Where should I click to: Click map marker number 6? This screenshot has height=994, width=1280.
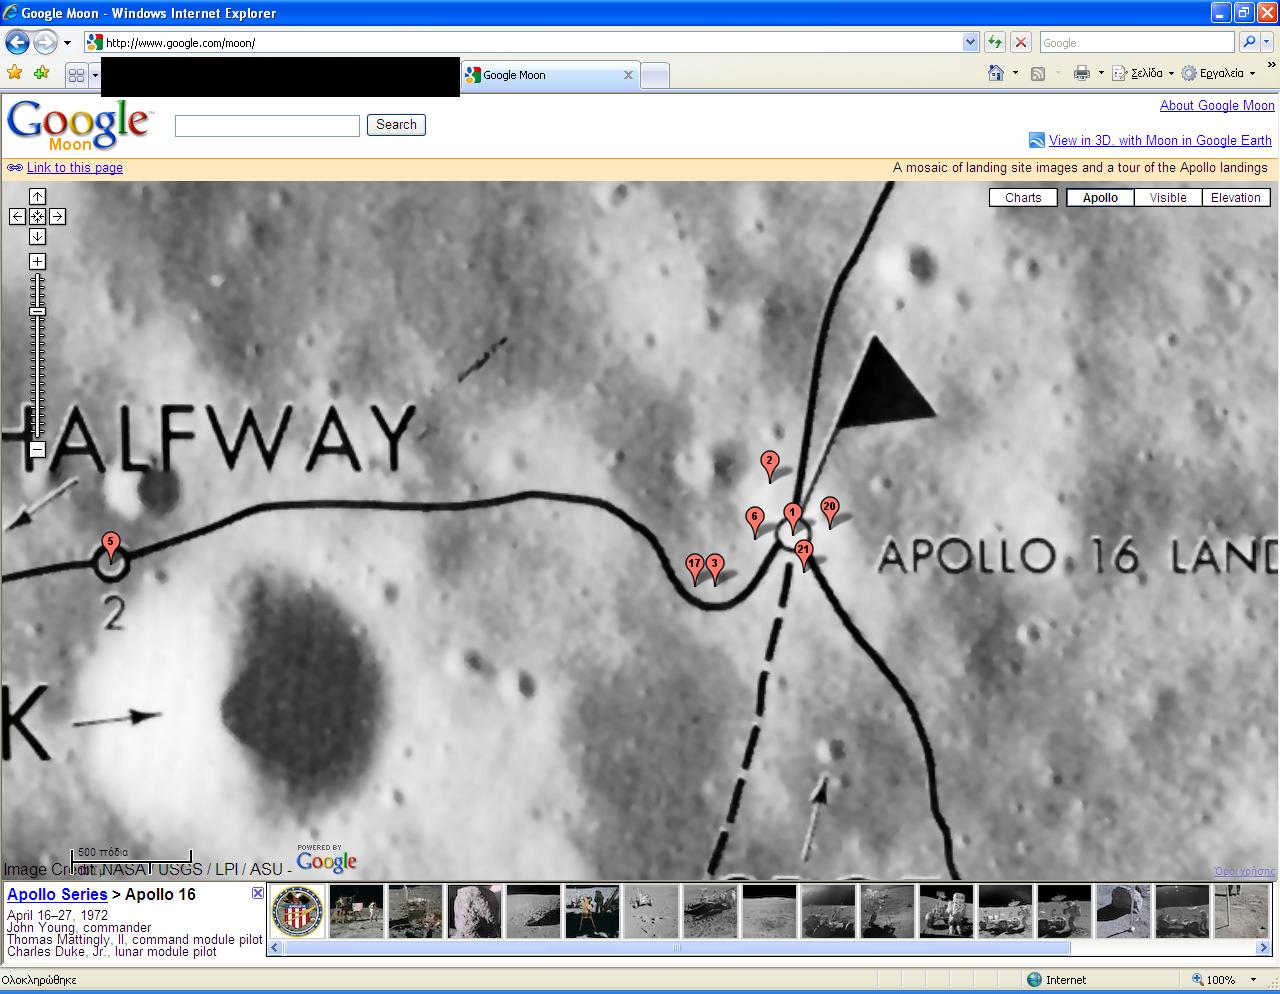tap(755, 521)
